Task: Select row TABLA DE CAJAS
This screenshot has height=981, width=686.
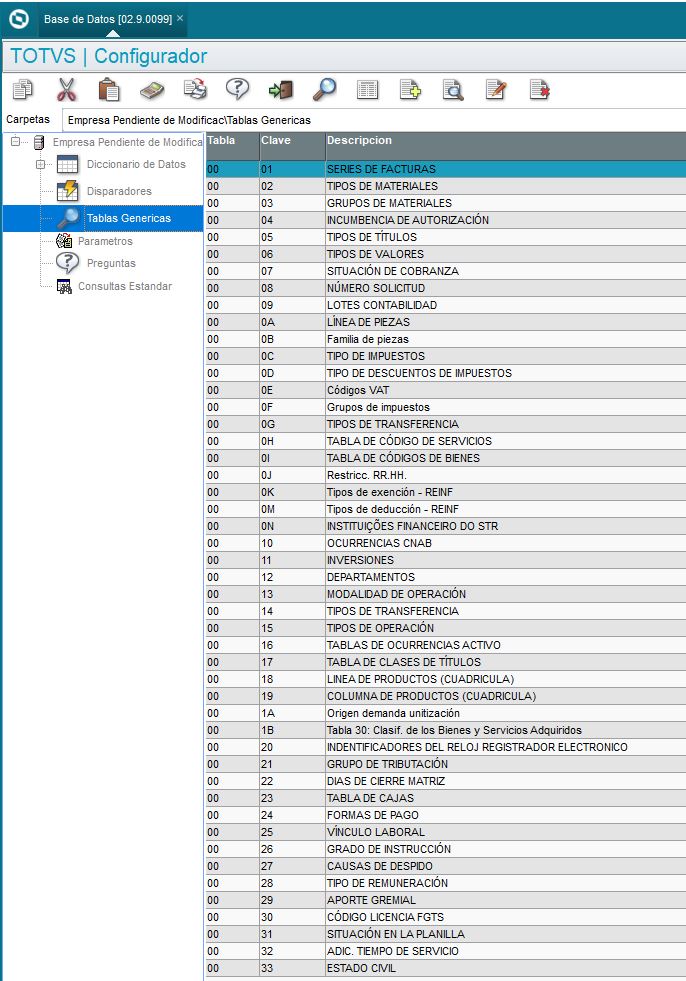Action: (446, 798)
